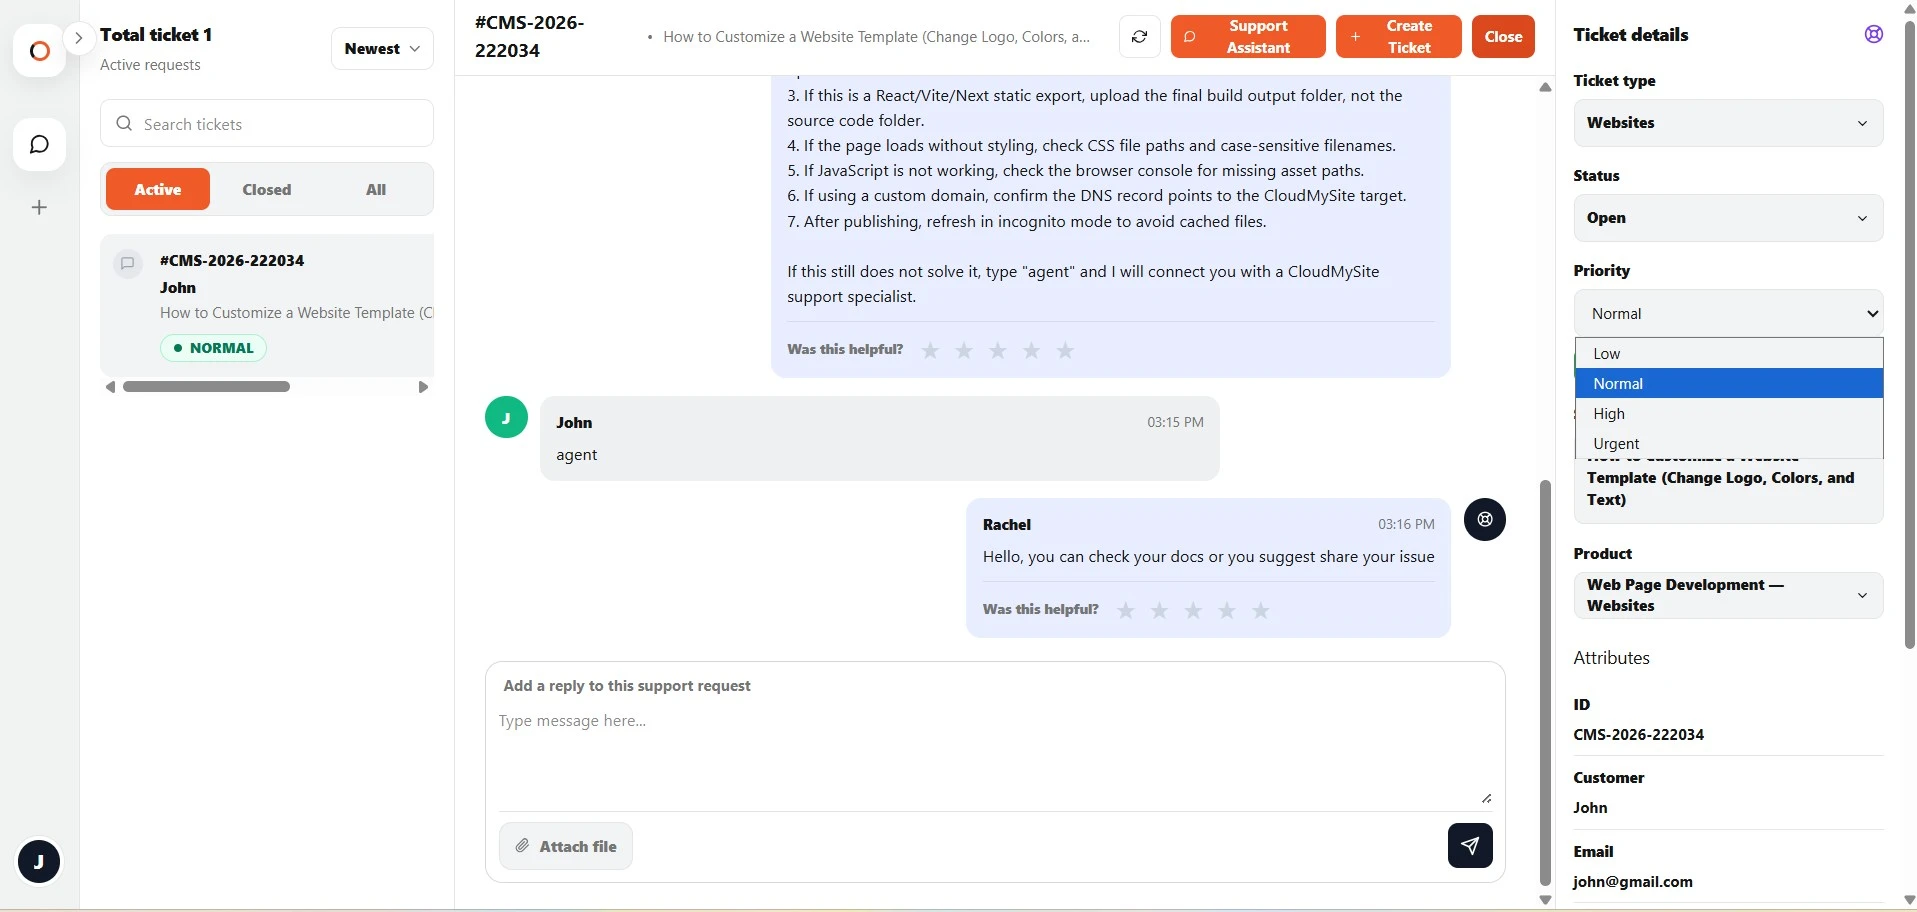The width and height of the screenshot is (1917, 912).
Task: Click the orange circle logo icon
Action: coord(39,51)
